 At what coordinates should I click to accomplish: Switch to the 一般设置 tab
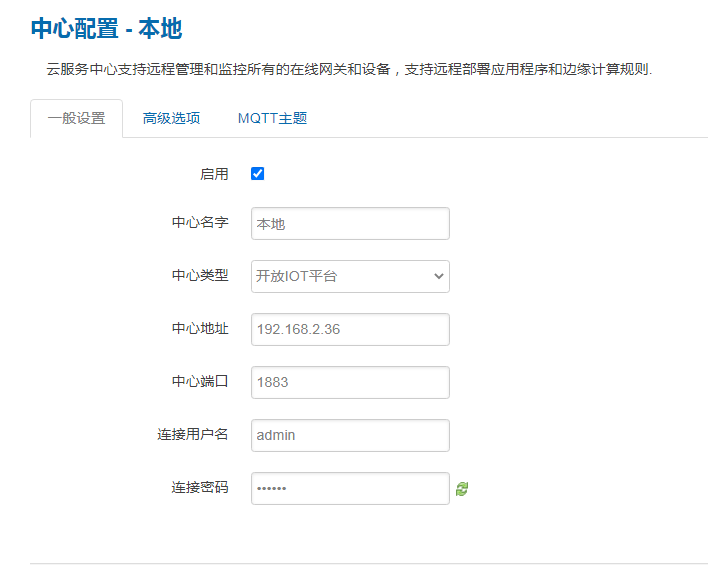[76, 118]
